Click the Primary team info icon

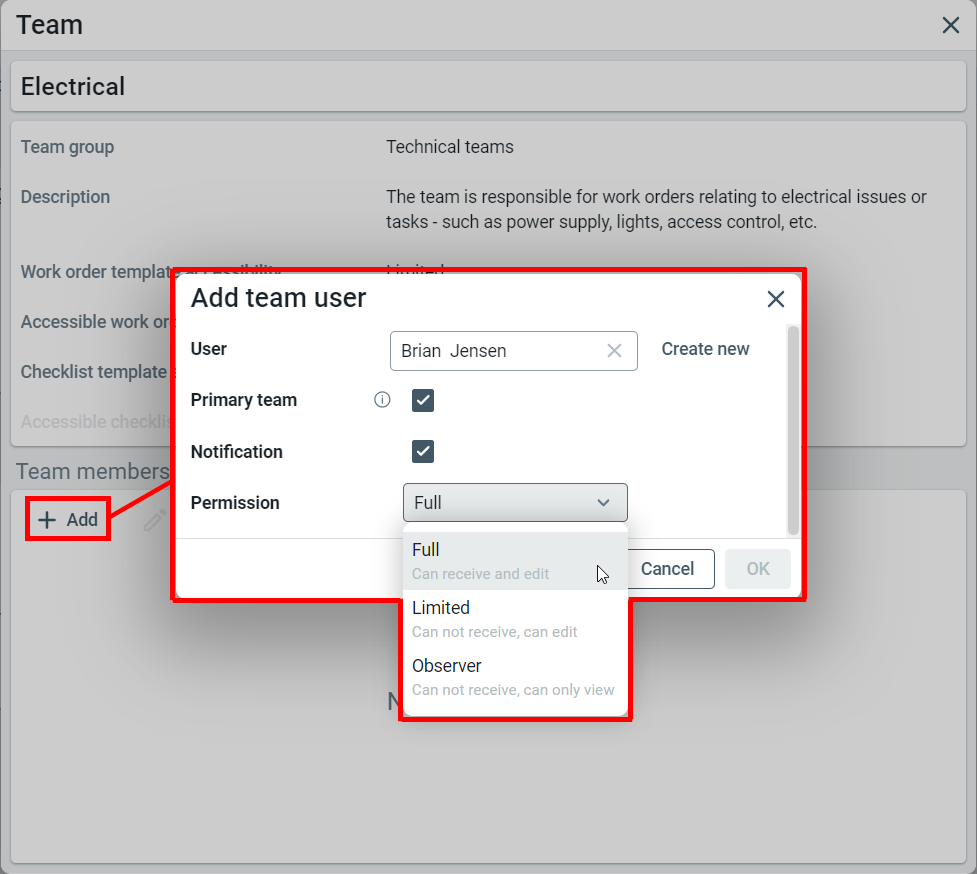382,400
